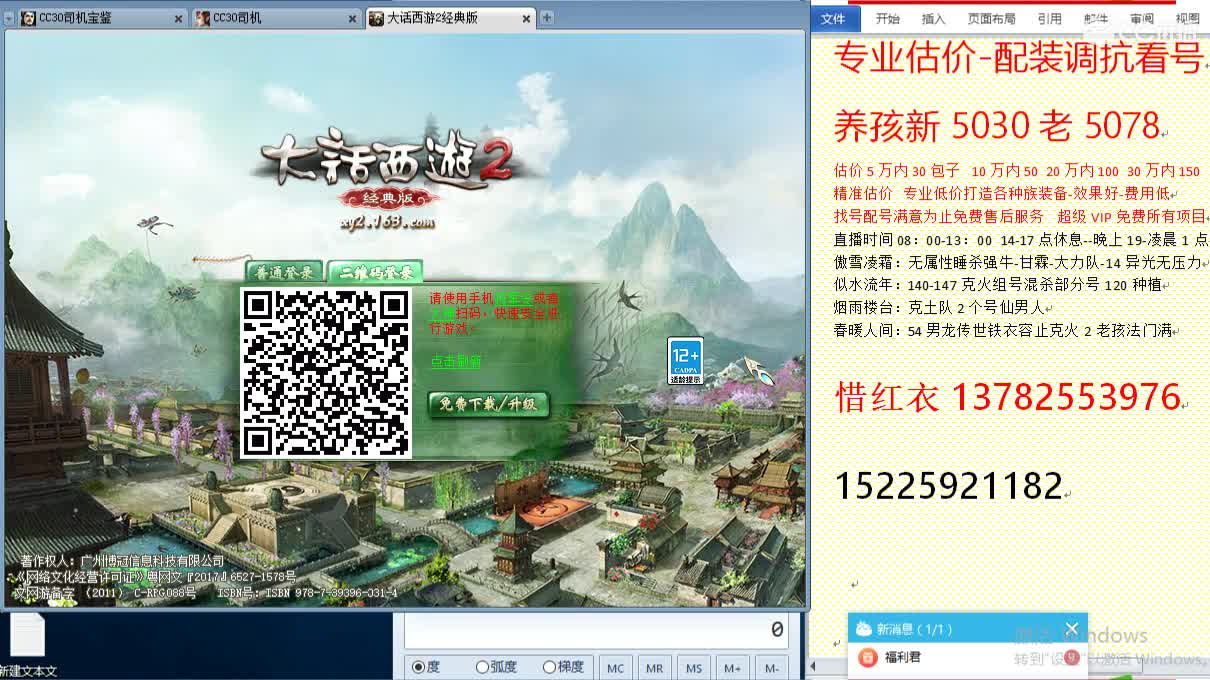
Task: Open the Word 邮件 ribbon tab
Action: 1096,18
